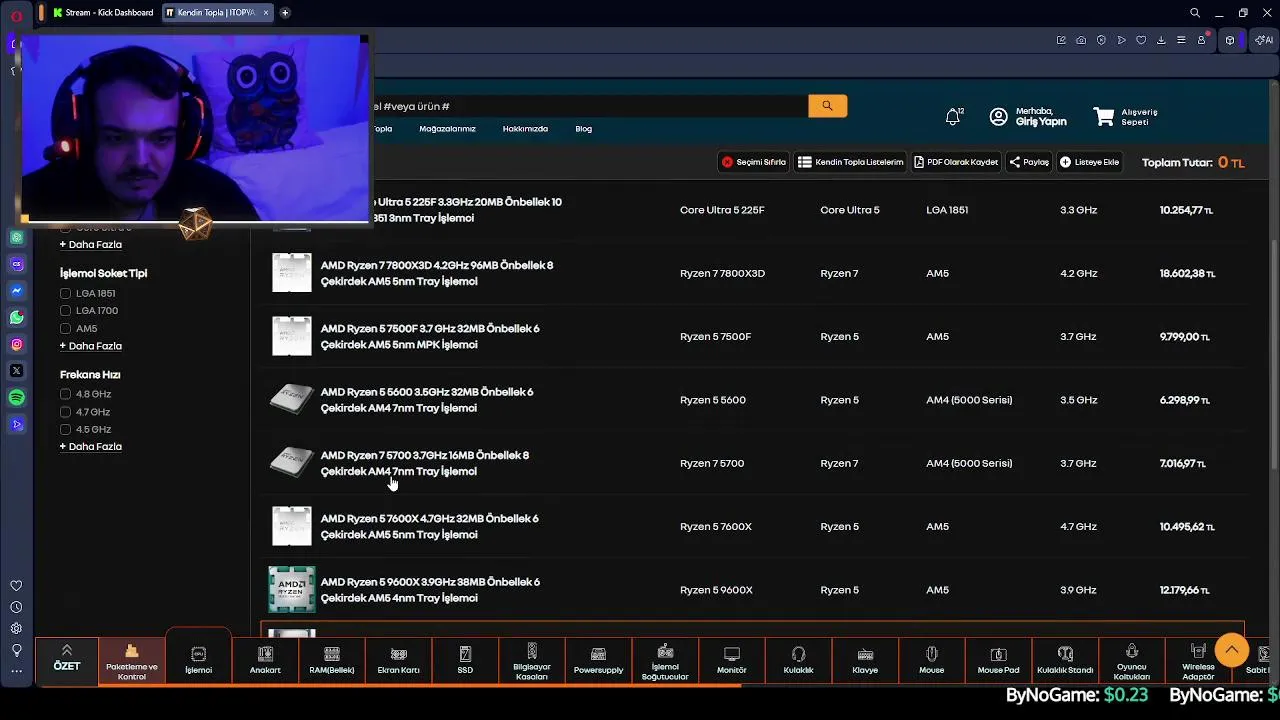
Task: Expand Daha Fazla under Frekans Hızı
Action: click(x=91, y=447)
